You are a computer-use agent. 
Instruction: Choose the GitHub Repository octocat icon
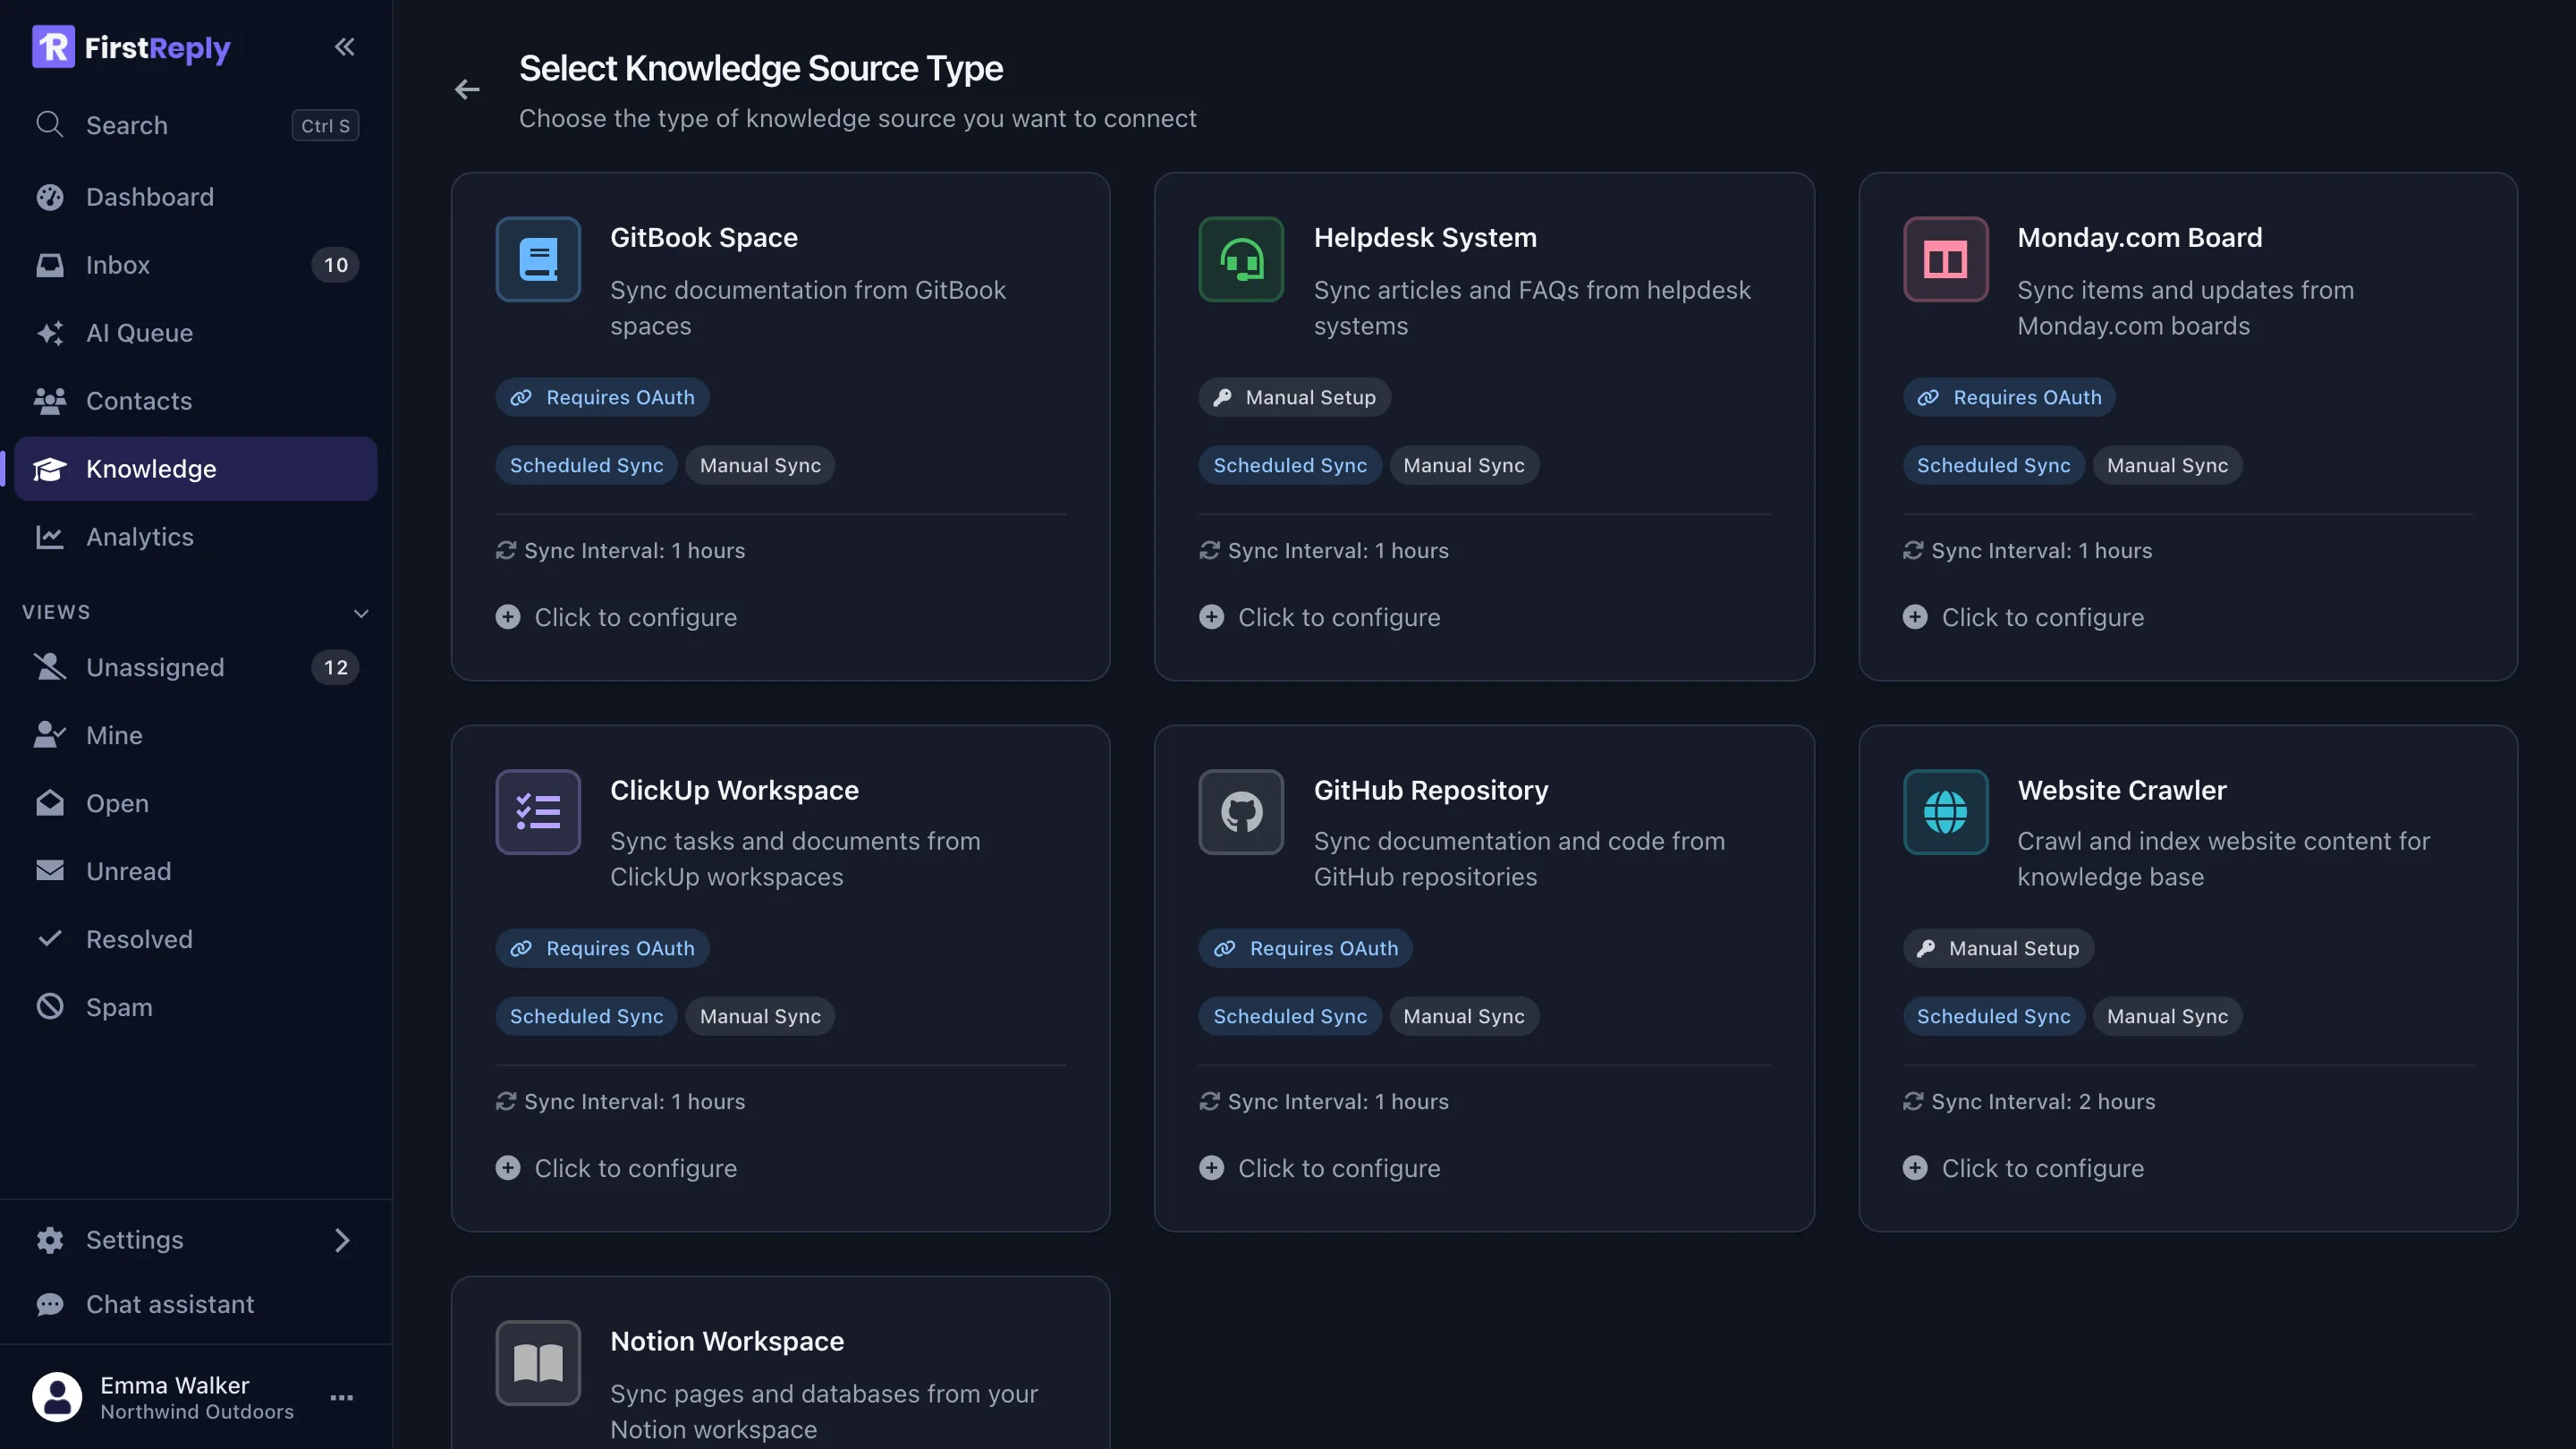[x=1241, y=811]
